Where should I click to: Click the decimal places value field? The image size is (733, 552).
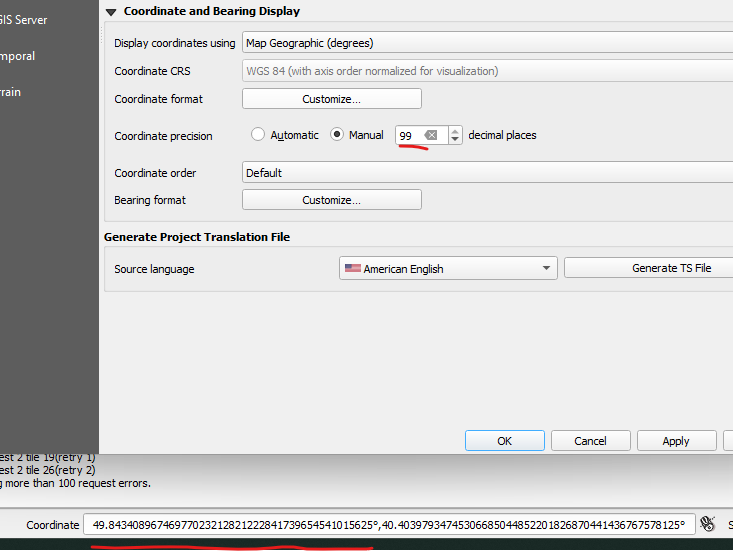coord(411,136)
